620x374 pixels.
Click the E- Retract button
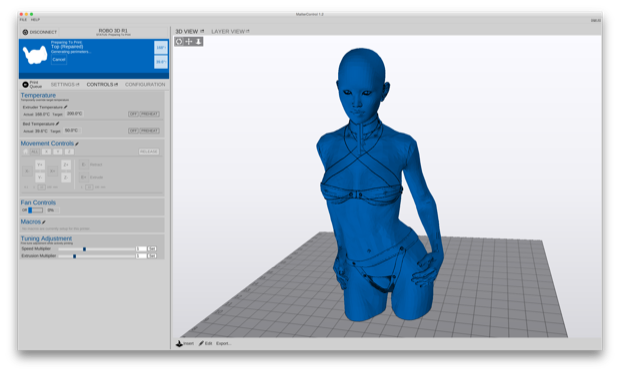tap(83, 164)
